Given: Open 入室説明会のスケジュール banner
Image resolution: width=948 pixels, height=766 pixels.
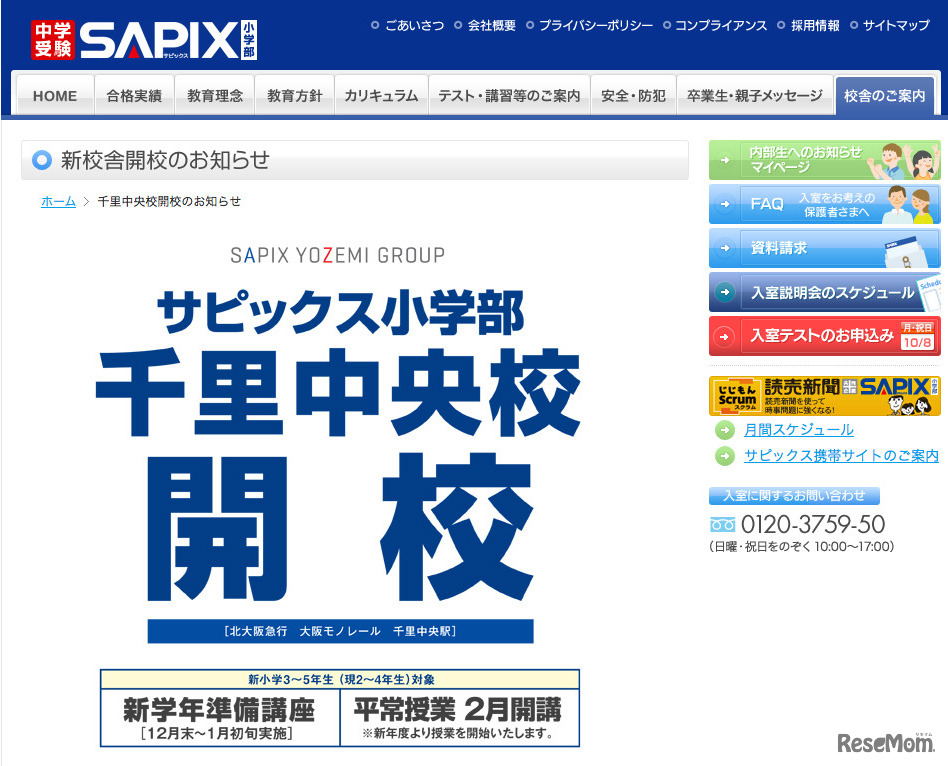Looking at the screenshot, I should (x=825, y=292).
